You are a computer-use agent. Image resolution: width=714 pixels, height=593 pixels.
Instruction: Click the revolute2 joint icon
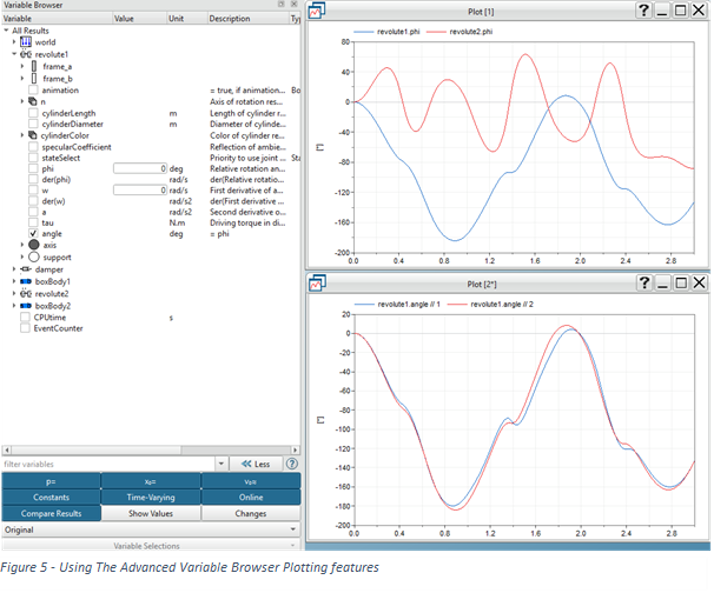26,293
